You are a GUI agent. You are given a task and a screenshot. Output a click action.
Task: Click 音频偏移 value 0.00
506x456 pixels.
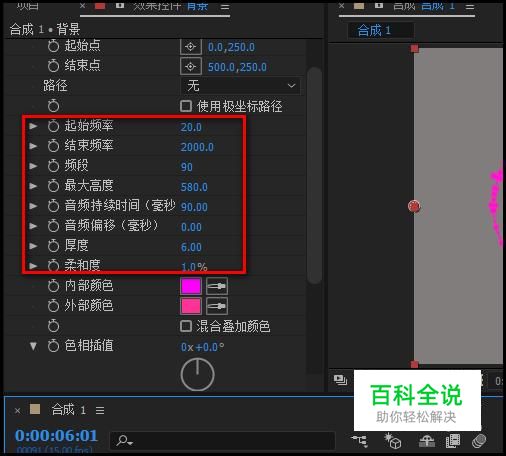(x=191, y=227)
